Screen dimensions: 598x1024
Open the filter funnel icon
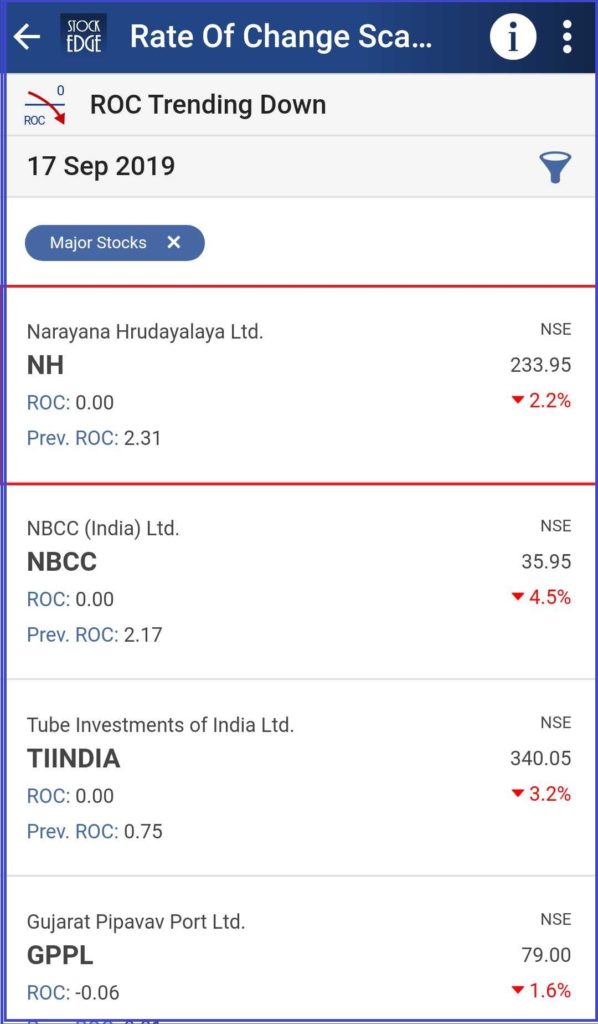coord(555,167)
